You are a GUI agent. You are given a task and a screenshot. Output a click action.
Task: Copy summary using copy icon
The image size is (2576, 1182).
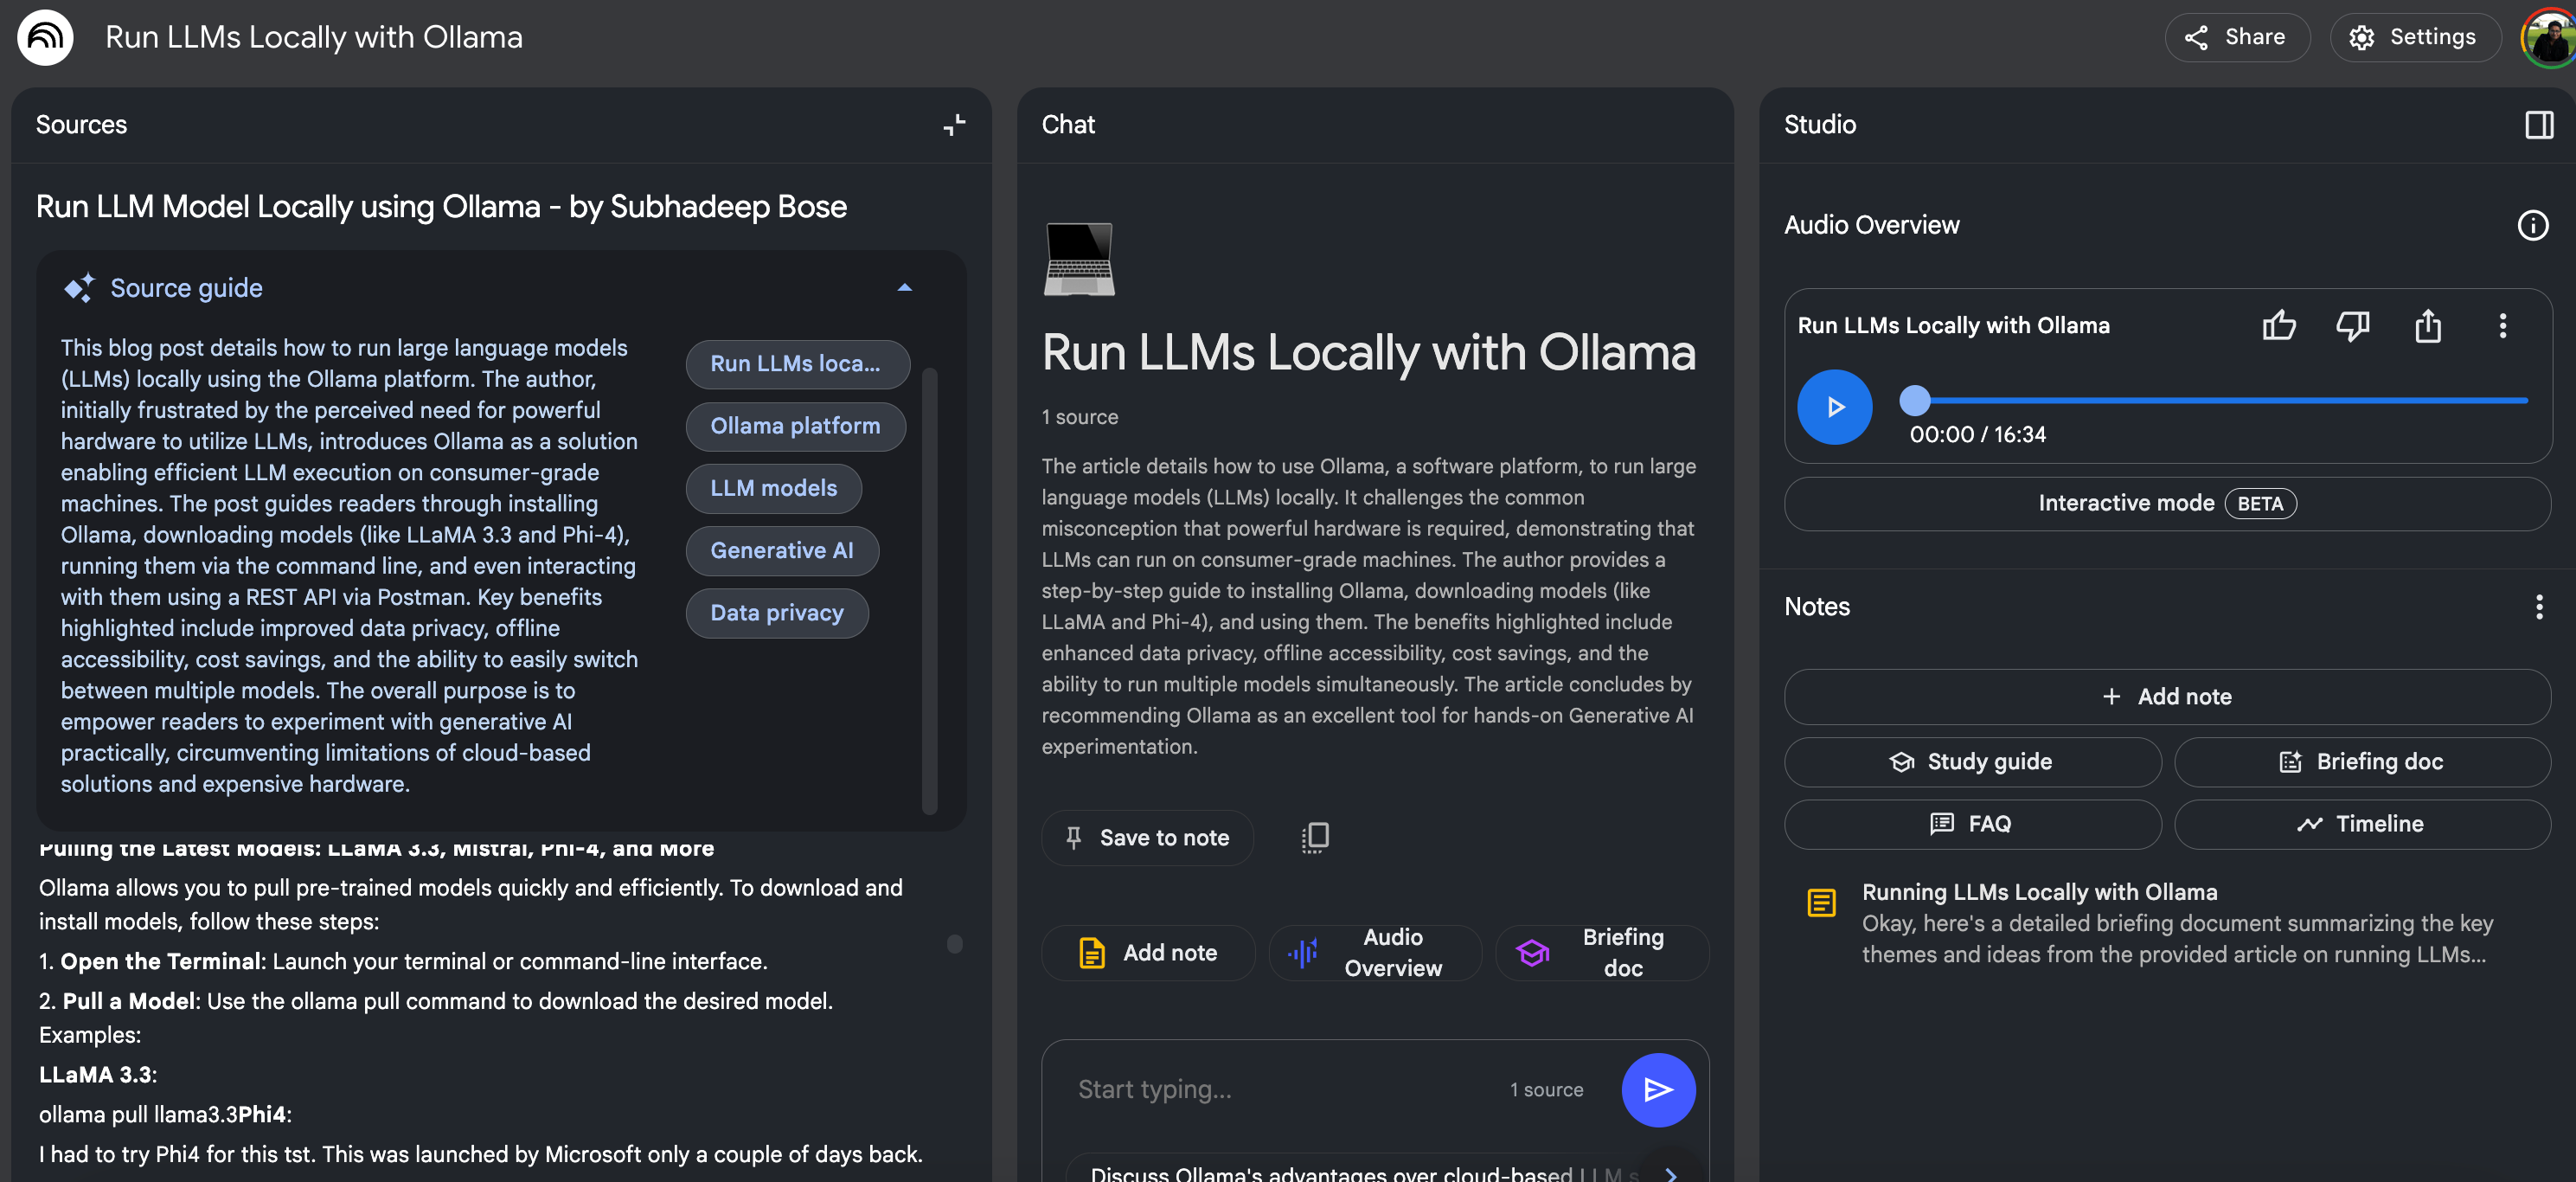(1314, 837)
